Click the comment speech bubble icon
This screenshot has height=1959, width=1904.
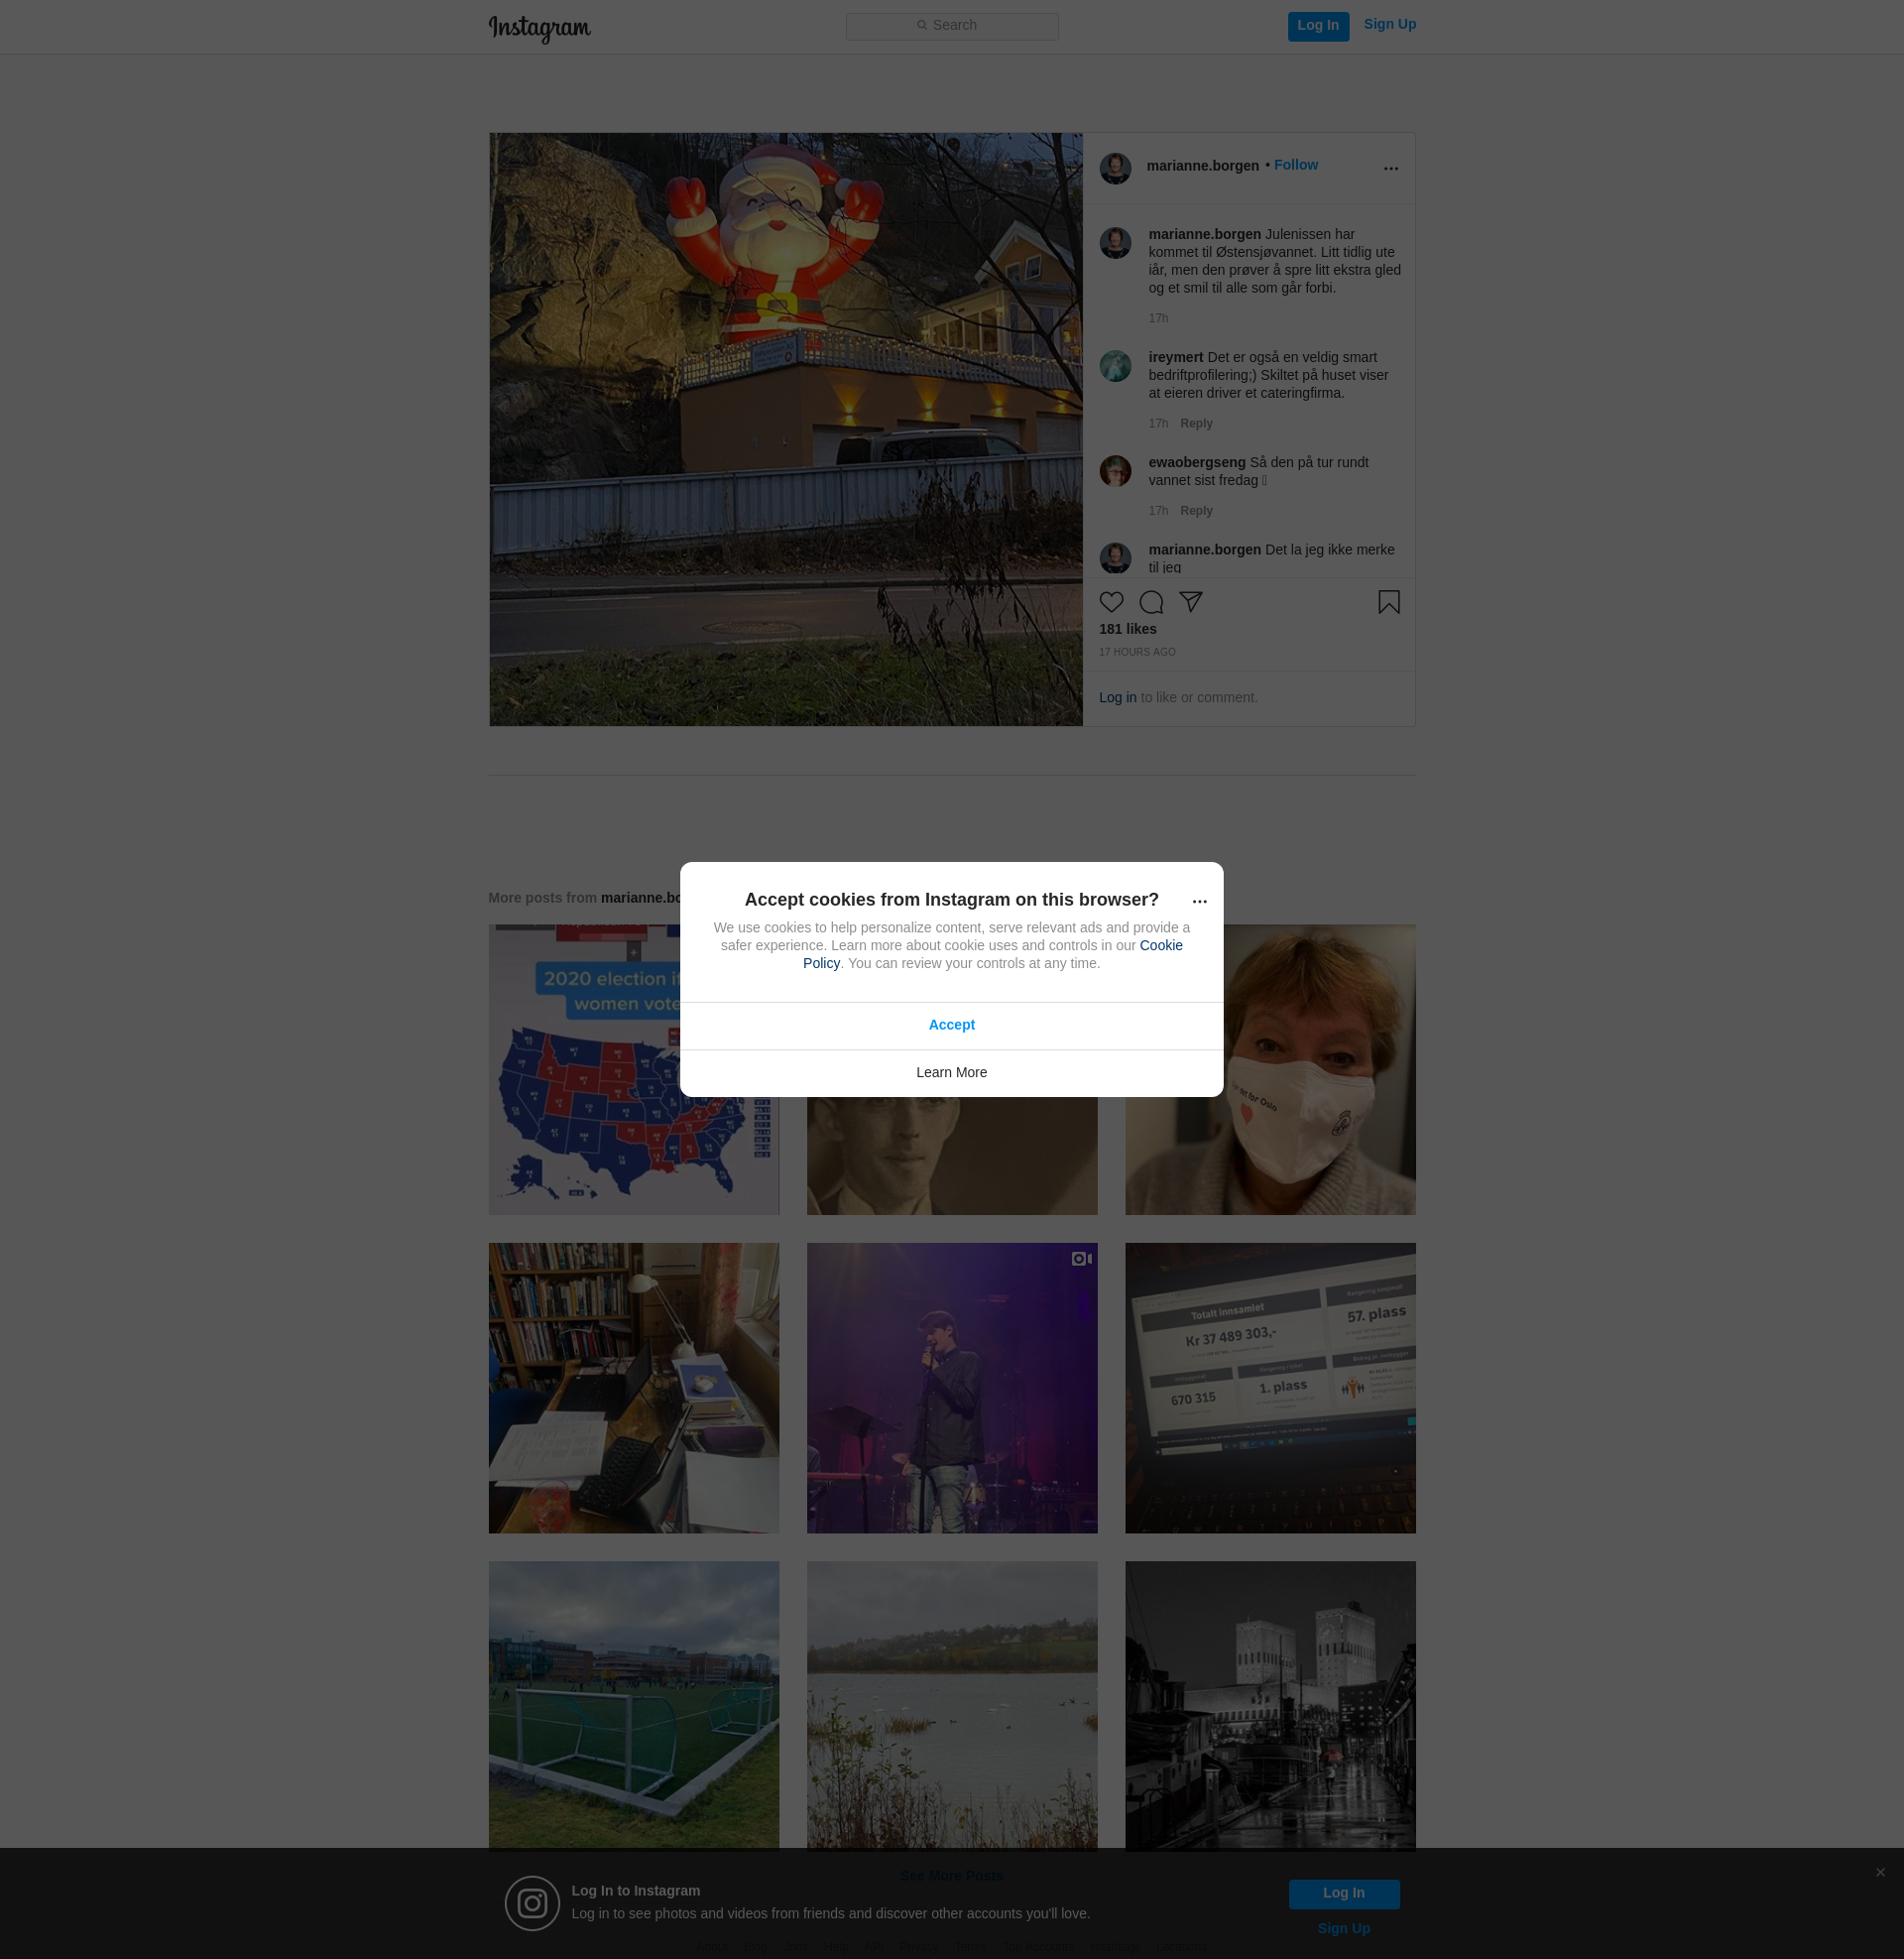(x=1150, y=602)
